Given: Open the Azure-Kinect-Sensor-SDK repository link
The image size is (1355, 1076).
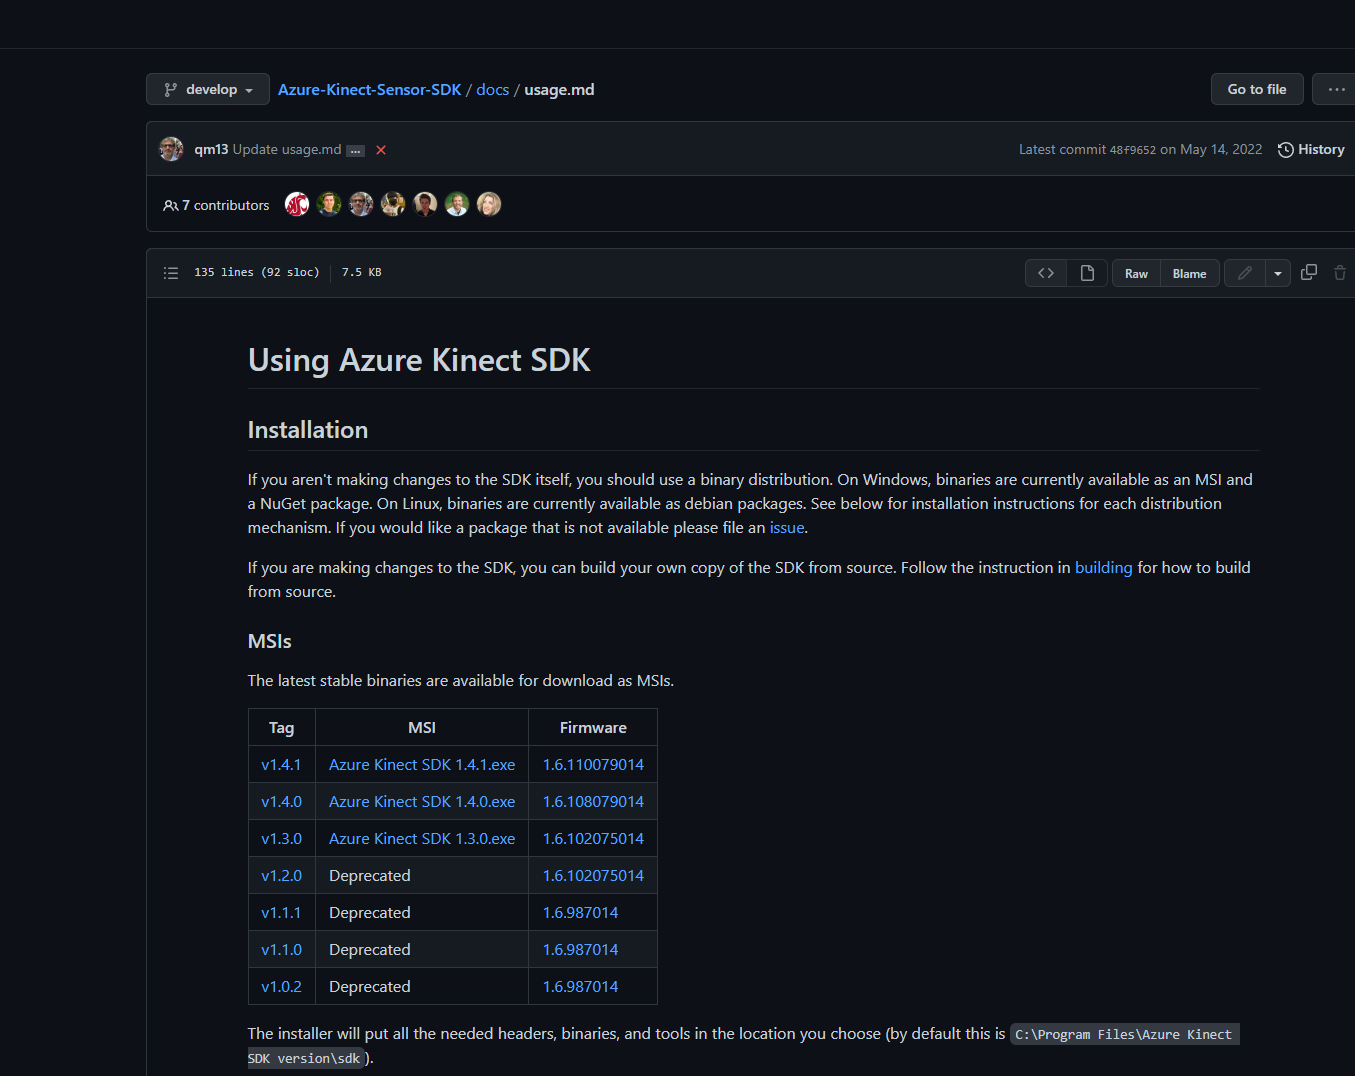Looking at the screenshot, I should (369, 89).
